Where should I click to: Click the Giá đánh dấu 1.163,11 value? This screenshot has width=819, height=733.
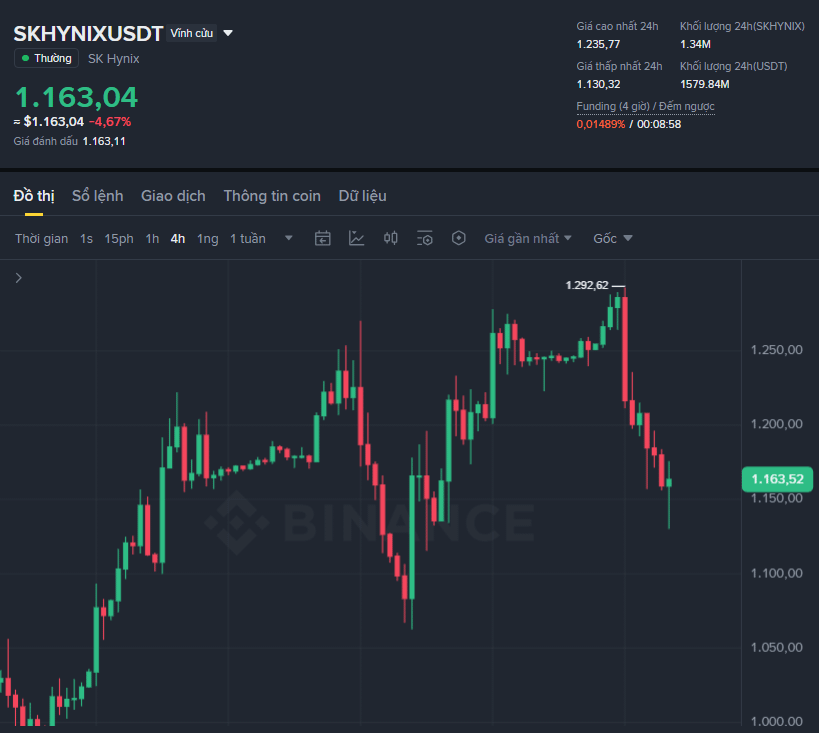(x=104, y=141)
